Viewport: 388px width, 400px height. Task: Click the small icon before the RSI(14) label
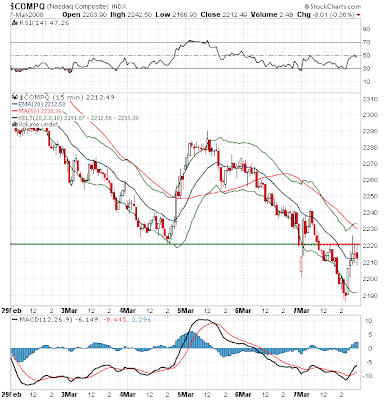pos(15,23)
